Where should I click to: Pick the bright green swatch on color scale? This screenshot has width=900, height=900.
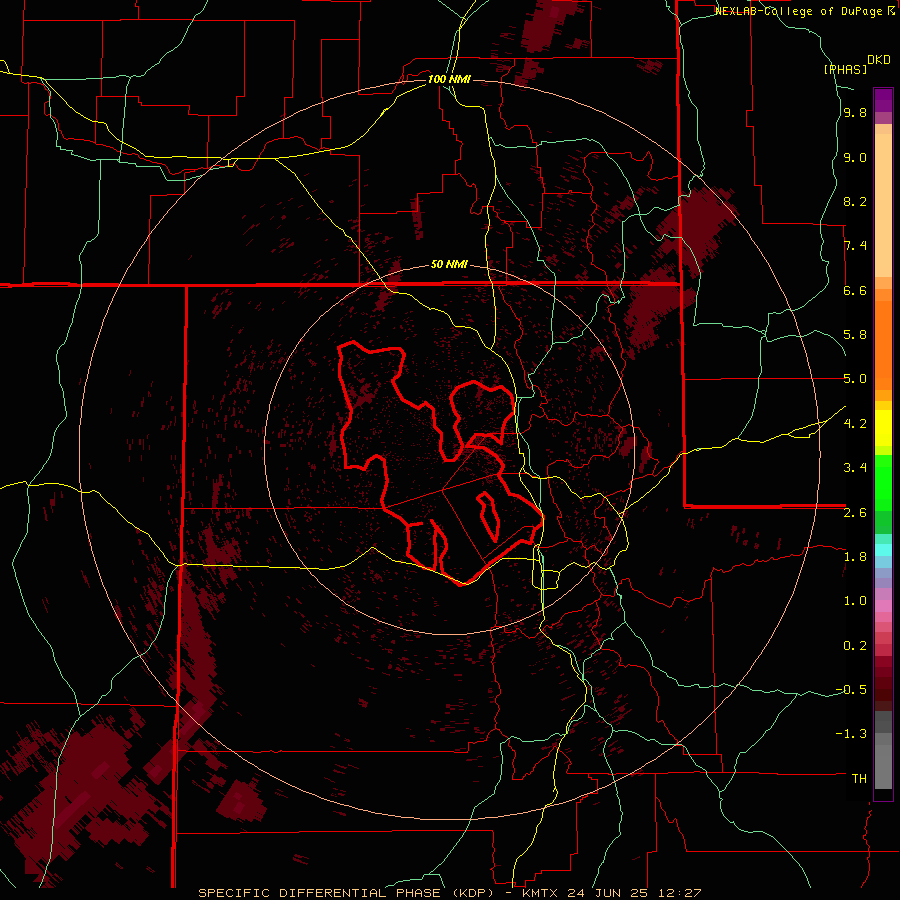[883, 488]
